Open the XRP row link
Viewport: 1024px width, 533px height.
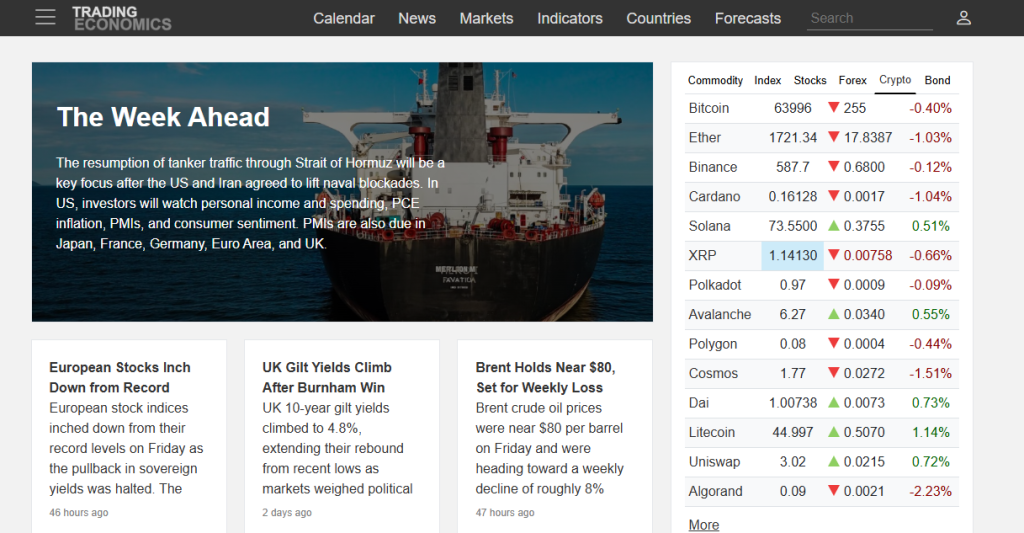702,255
